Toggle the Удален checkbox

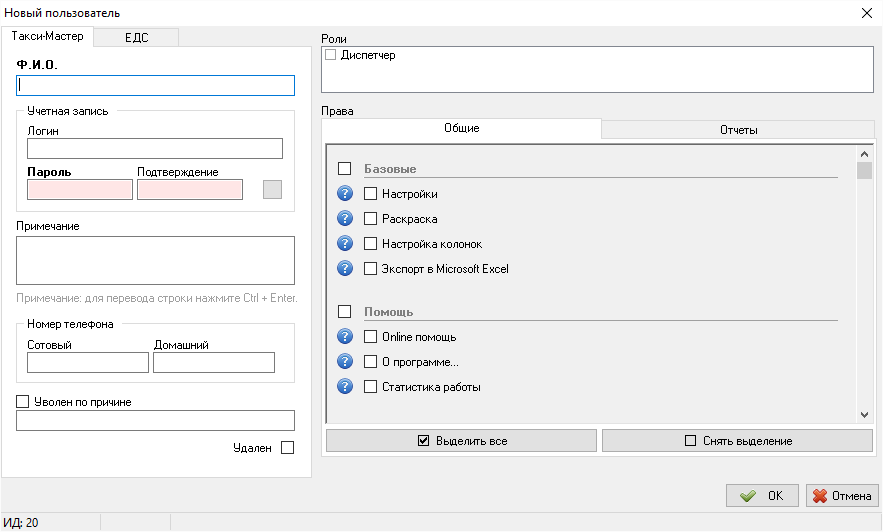288,448
